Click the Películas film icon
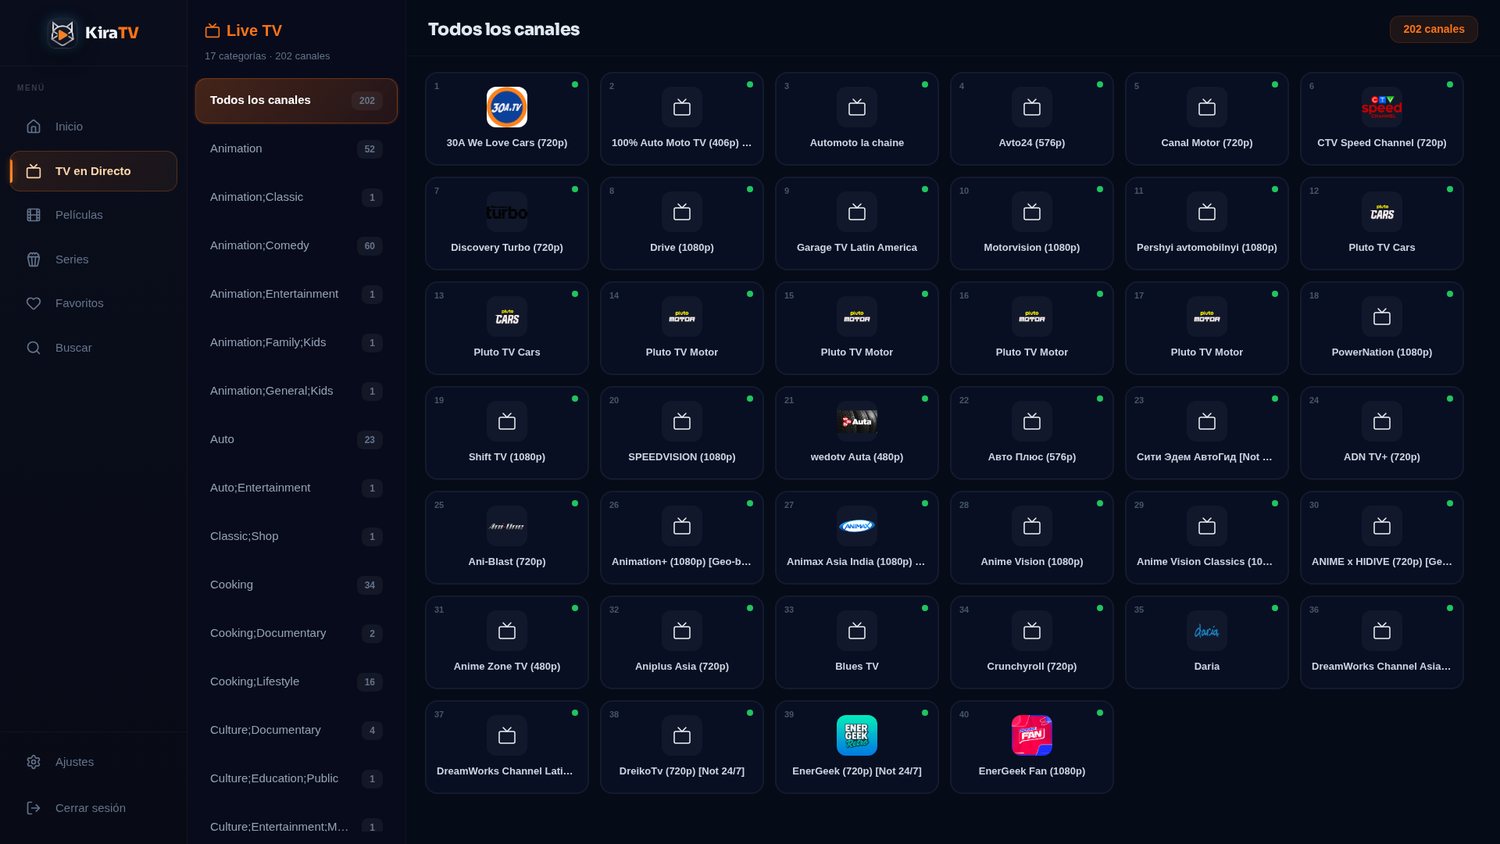This screenshot has height=844, width=1500. pos(34,215)
